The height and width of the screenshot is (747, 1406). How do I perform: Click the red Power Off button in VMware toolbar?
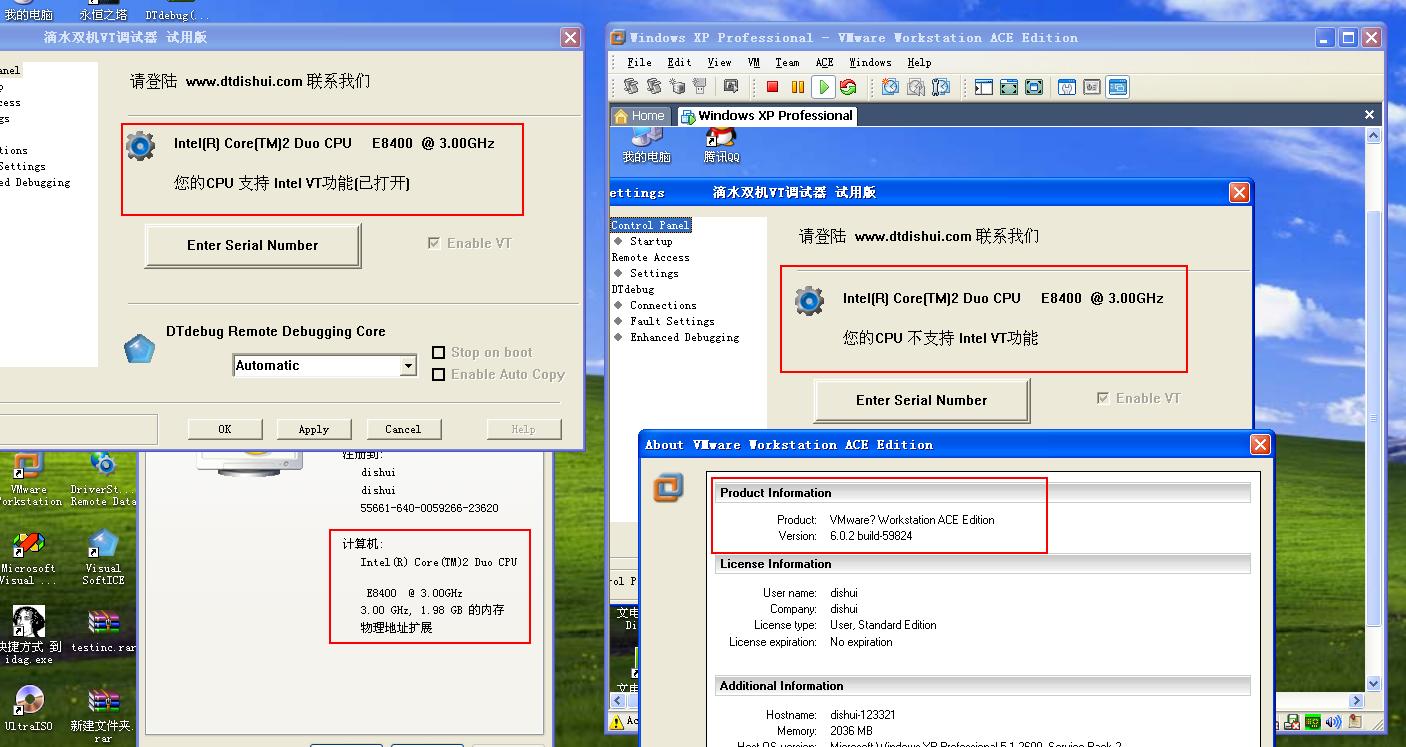point(772,87)
